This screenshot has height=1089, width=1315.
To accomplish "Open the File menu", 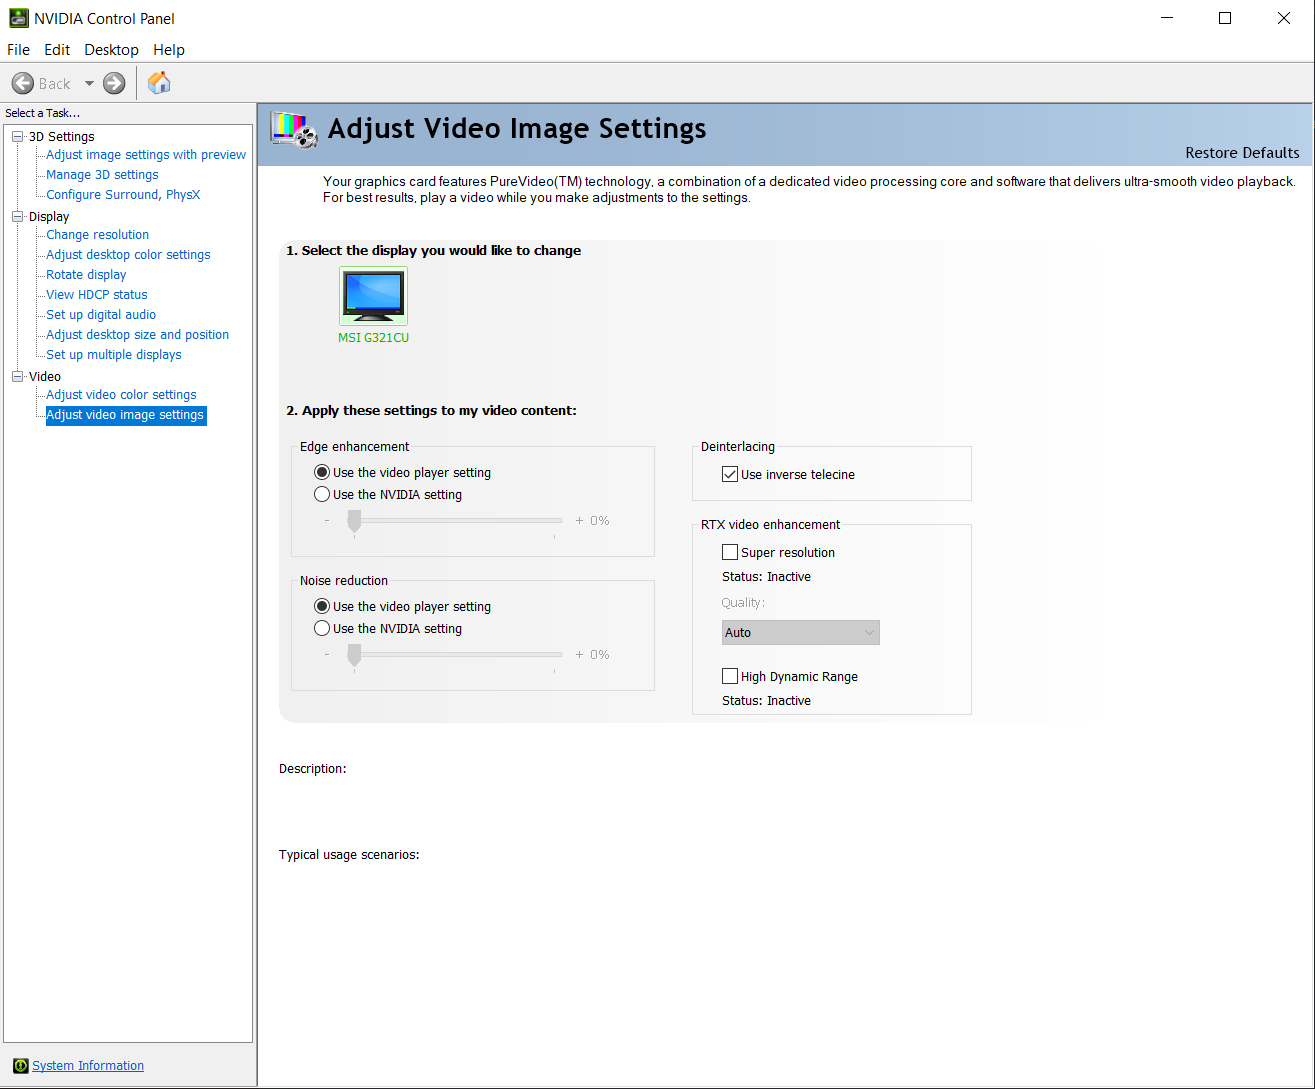I will point(19,49).
